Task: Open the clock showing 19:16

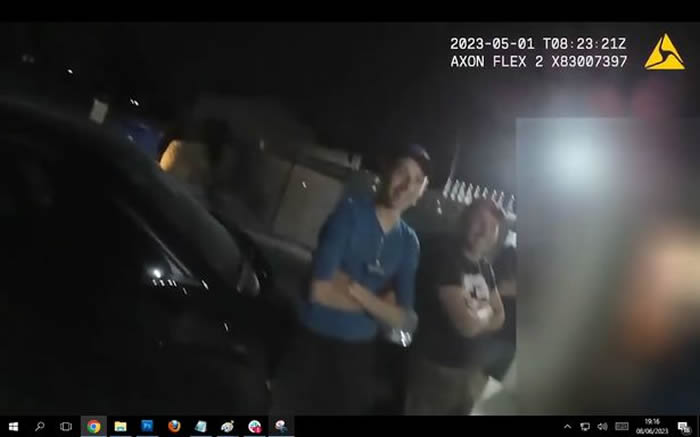Action: point(651,426)
